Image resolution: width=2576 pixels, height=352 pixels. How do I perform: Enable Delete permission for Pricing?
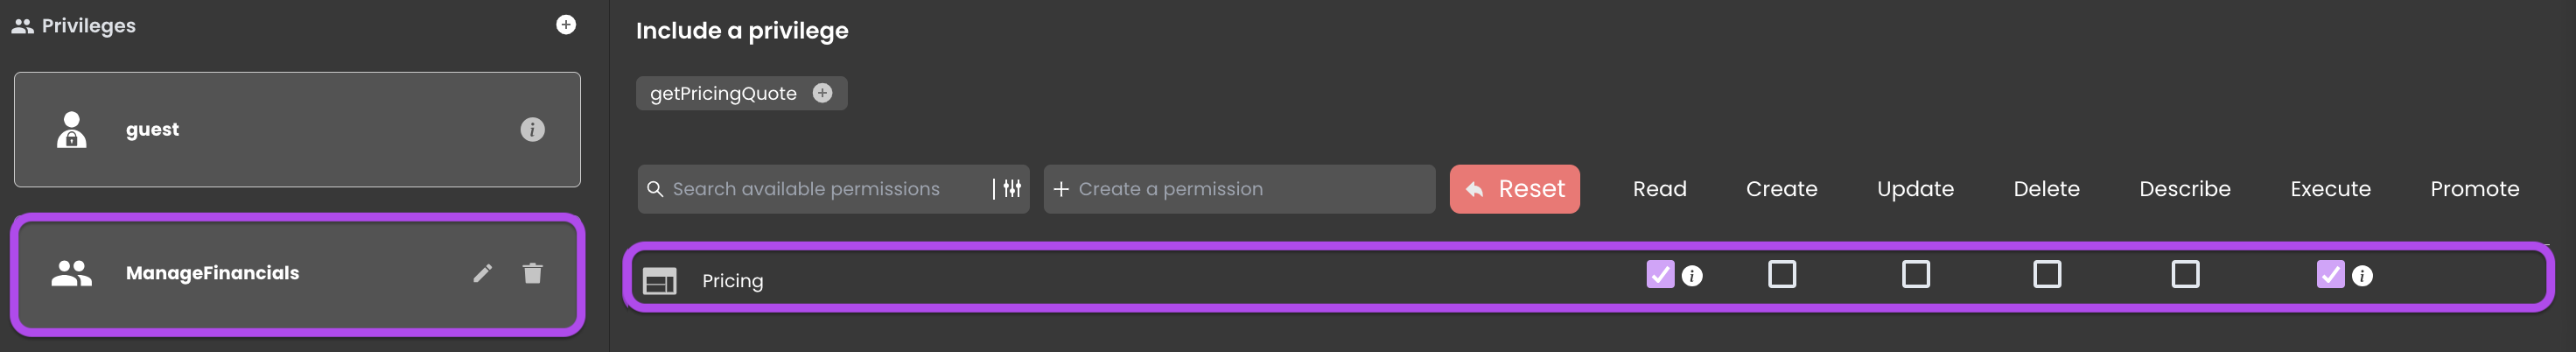pos(2047,274)
